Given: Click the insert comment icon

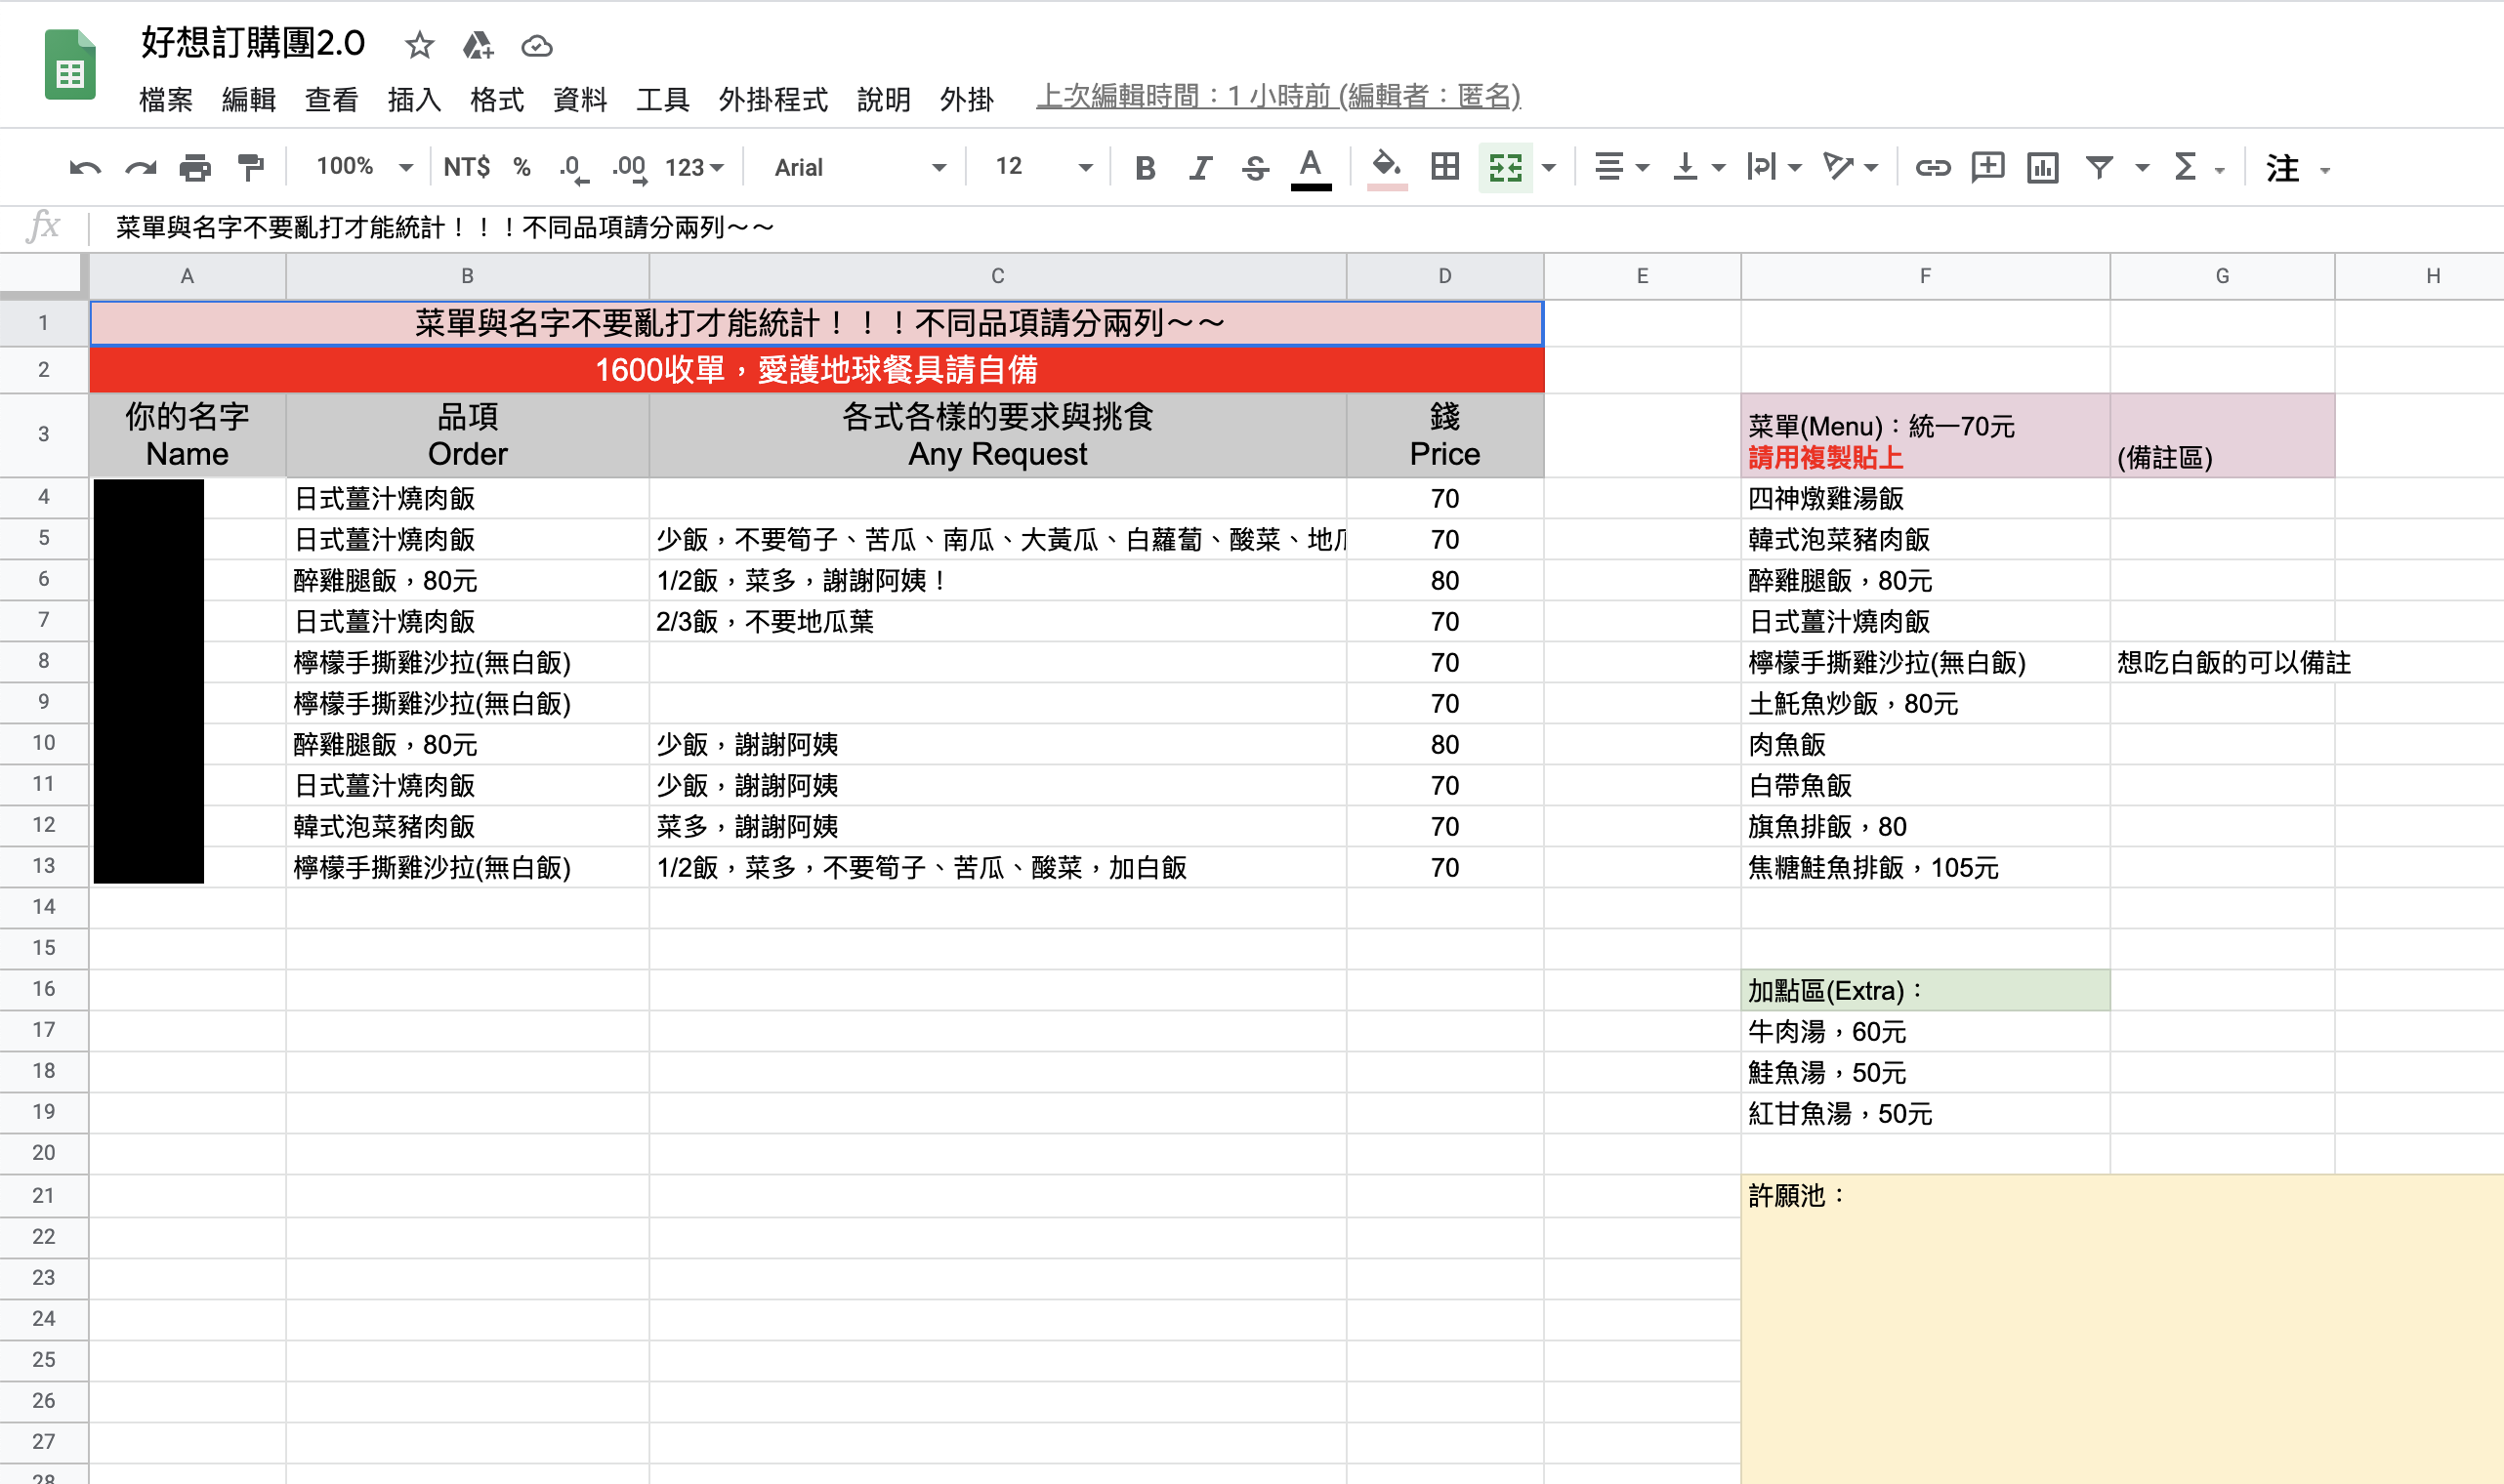Looking at the screenshot, I should 1987,168.
